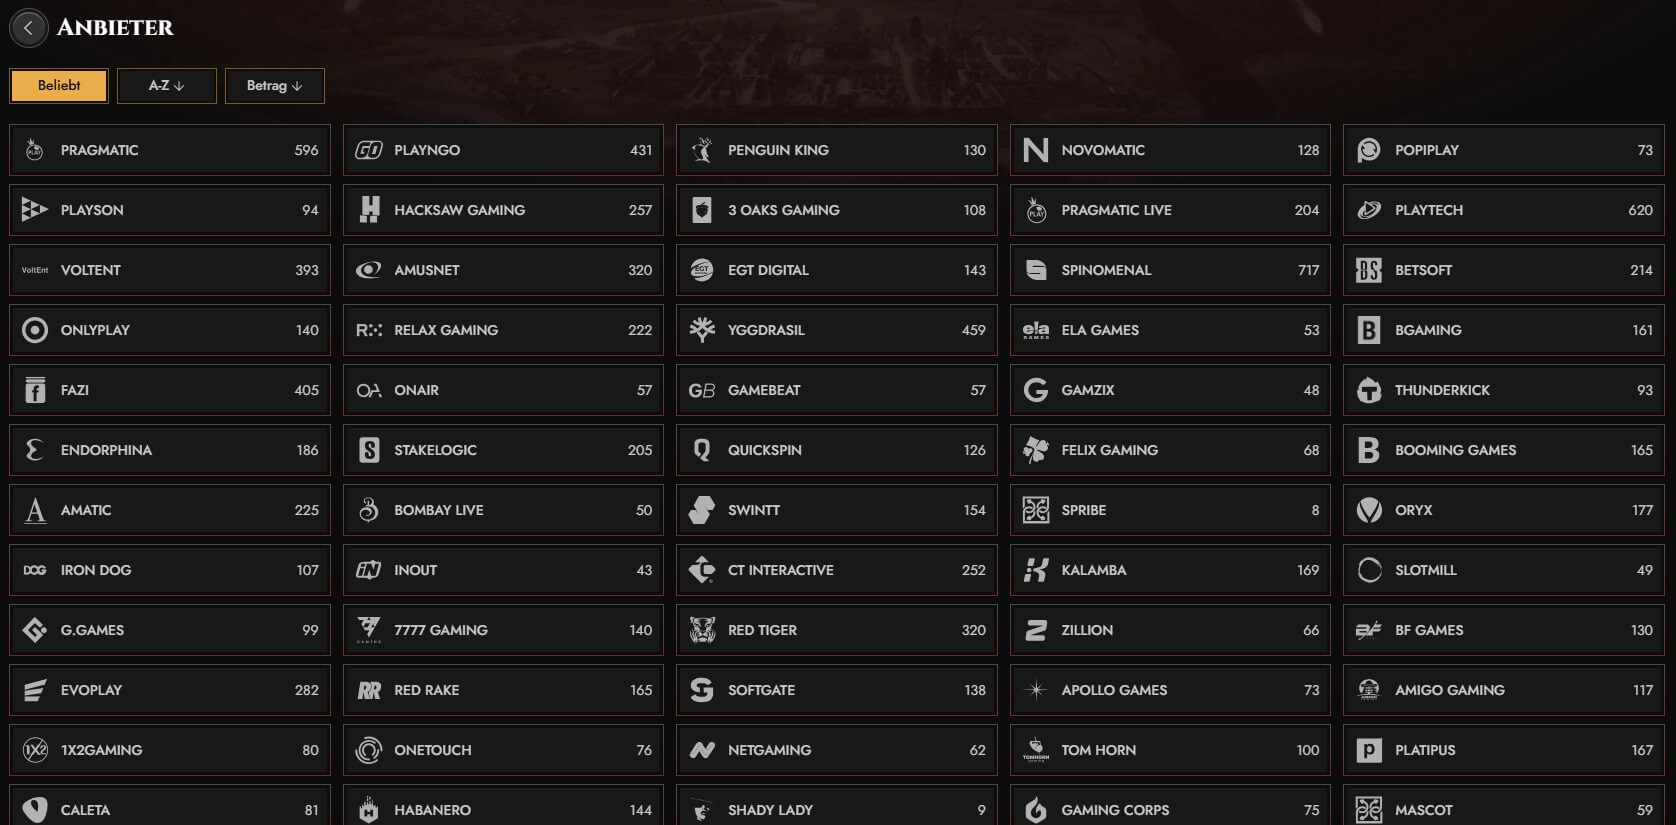Click the Pragmatic provider logo icon
The image size is (1676, 825).
tap(35, 150)
